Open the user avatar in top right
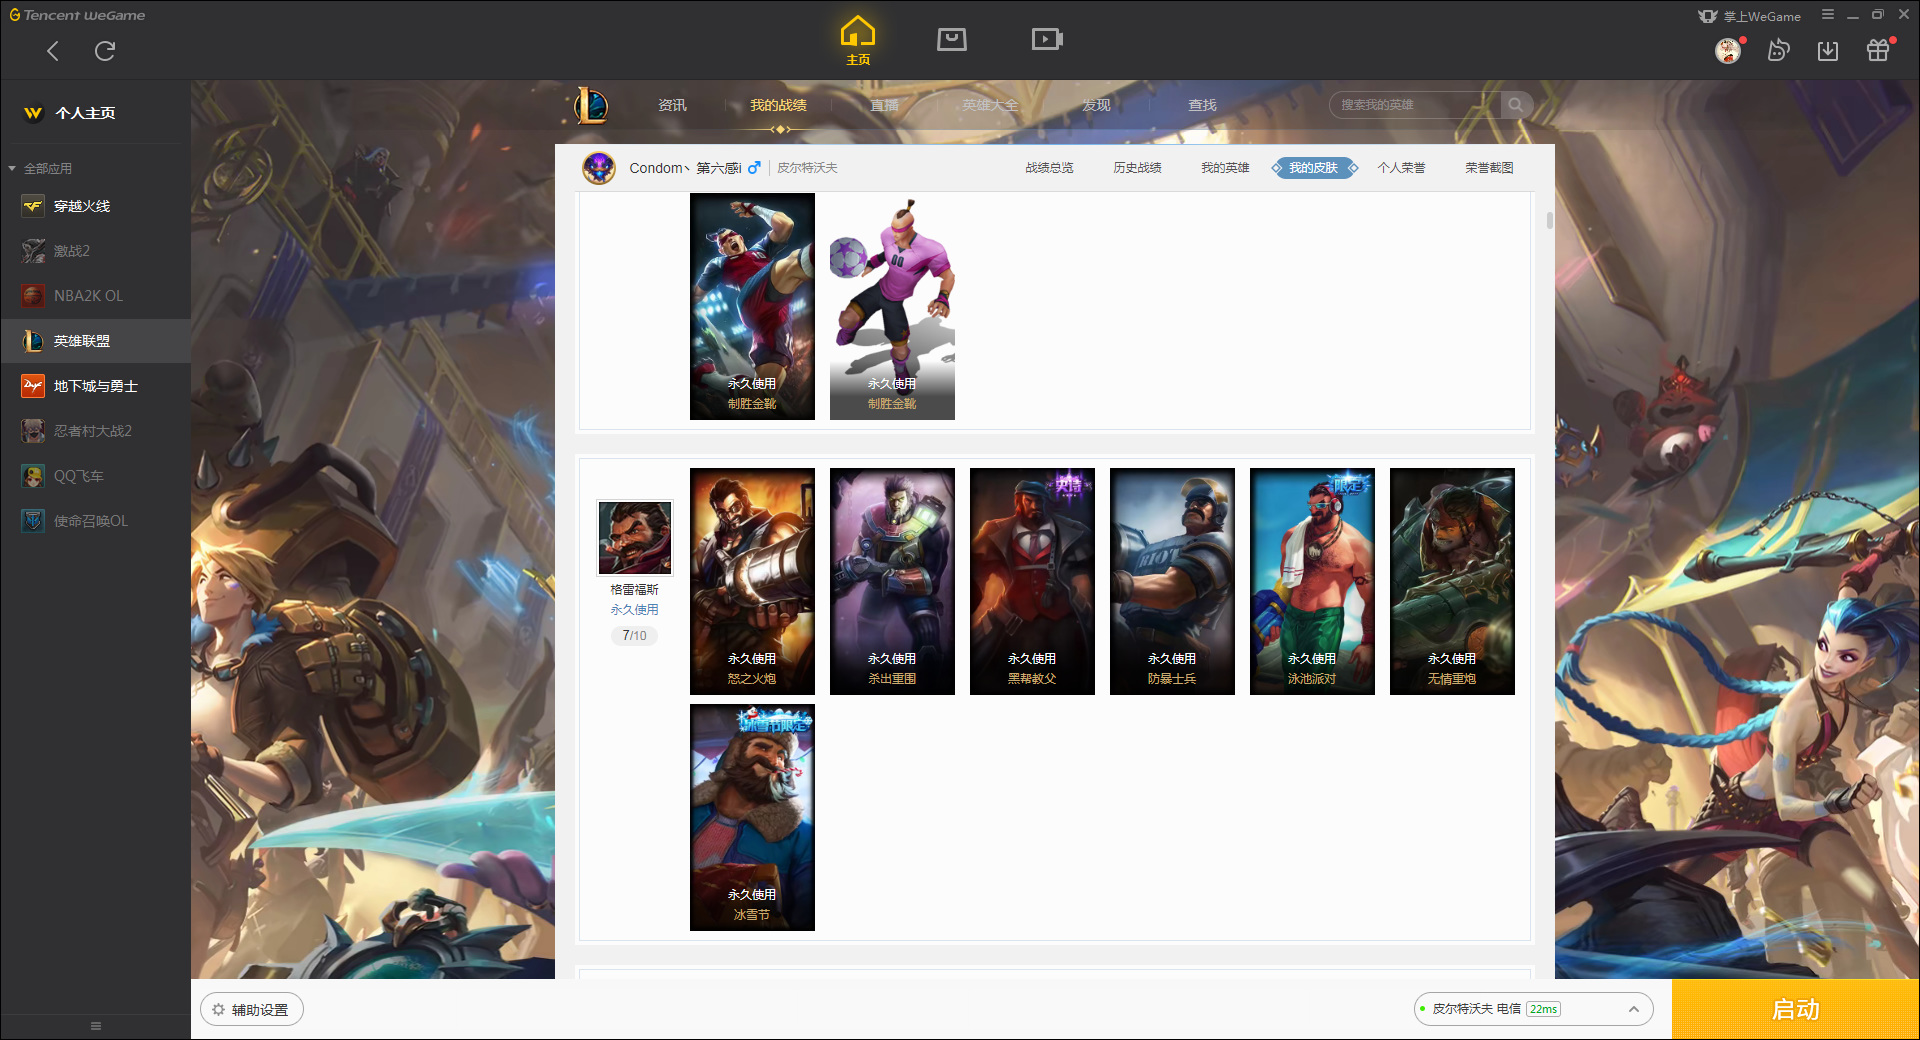Screen dimensions: 1920x1040 click(1728, 50)
